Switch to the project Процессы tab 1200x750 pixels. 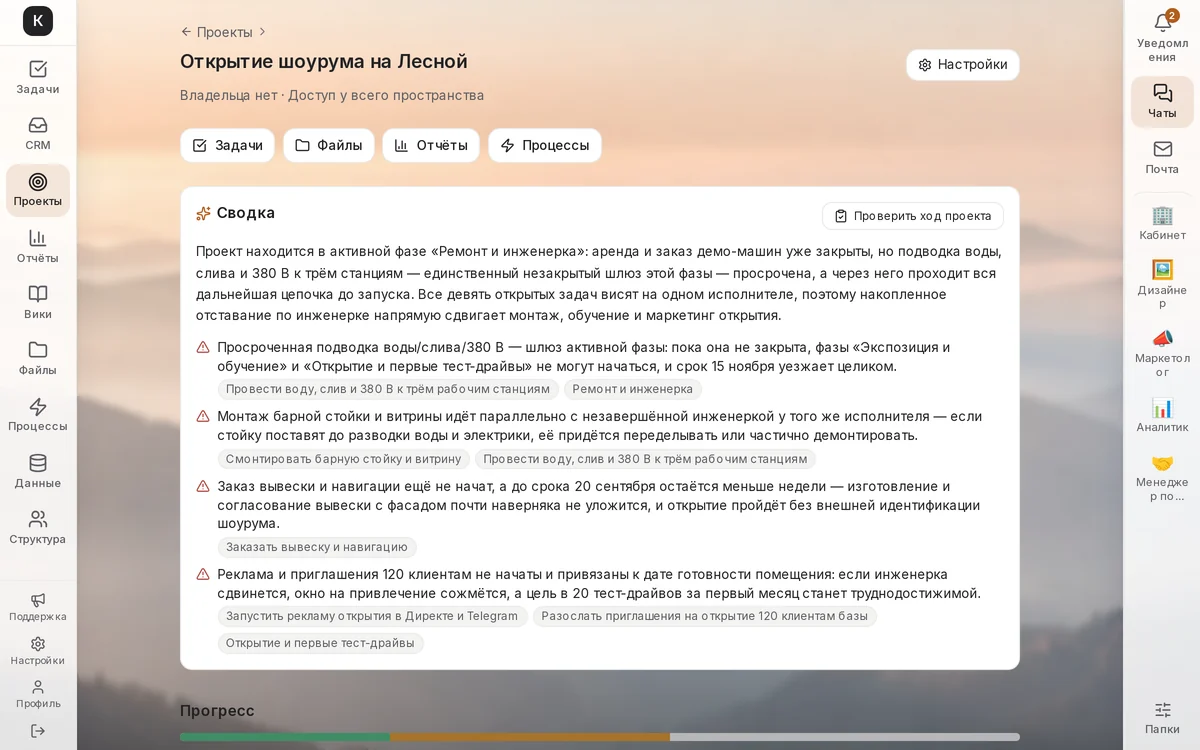pyautogui.click(x=545, y=145)
